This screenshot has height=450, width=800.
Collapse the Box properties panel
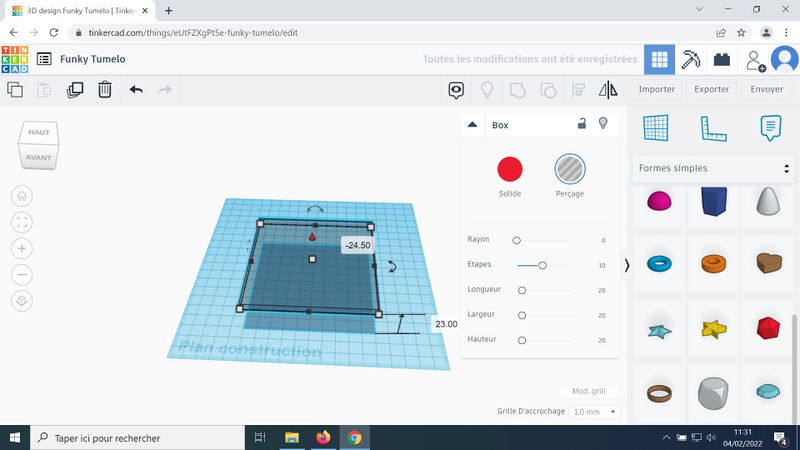[x=472, y=124]
